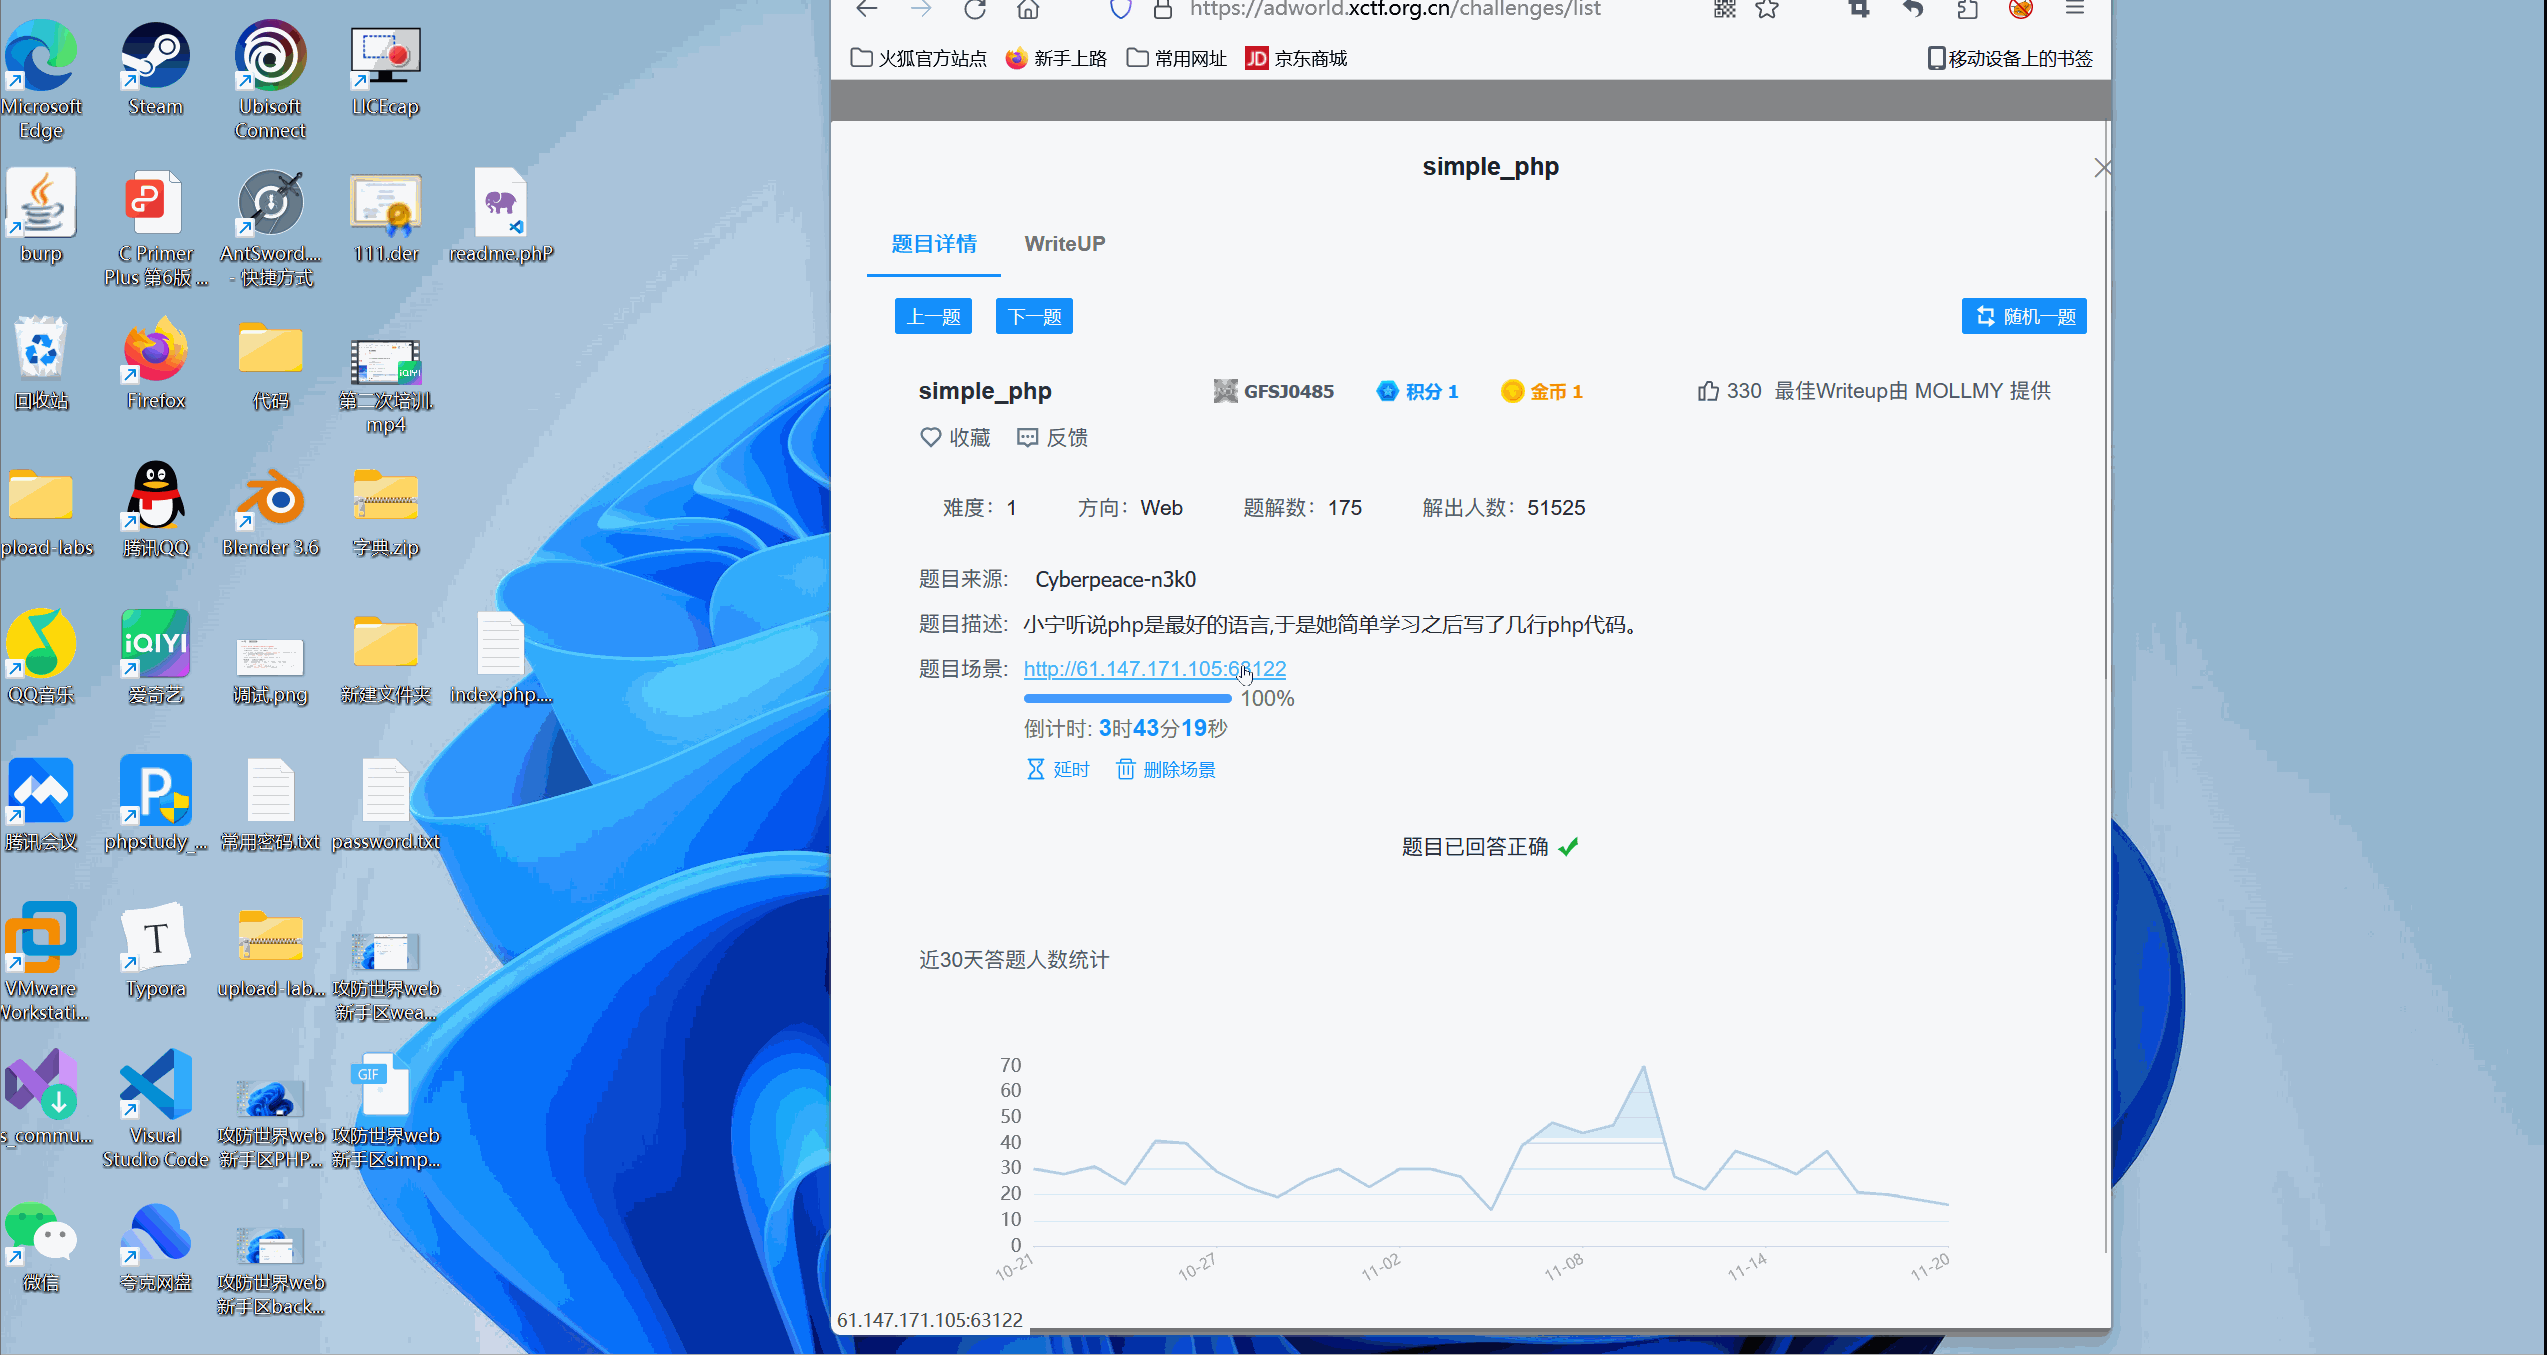Viewport: 2547px width, 1355px height.
Task: Switch to the WriteUP tab
Action: tap(1064, 243)
